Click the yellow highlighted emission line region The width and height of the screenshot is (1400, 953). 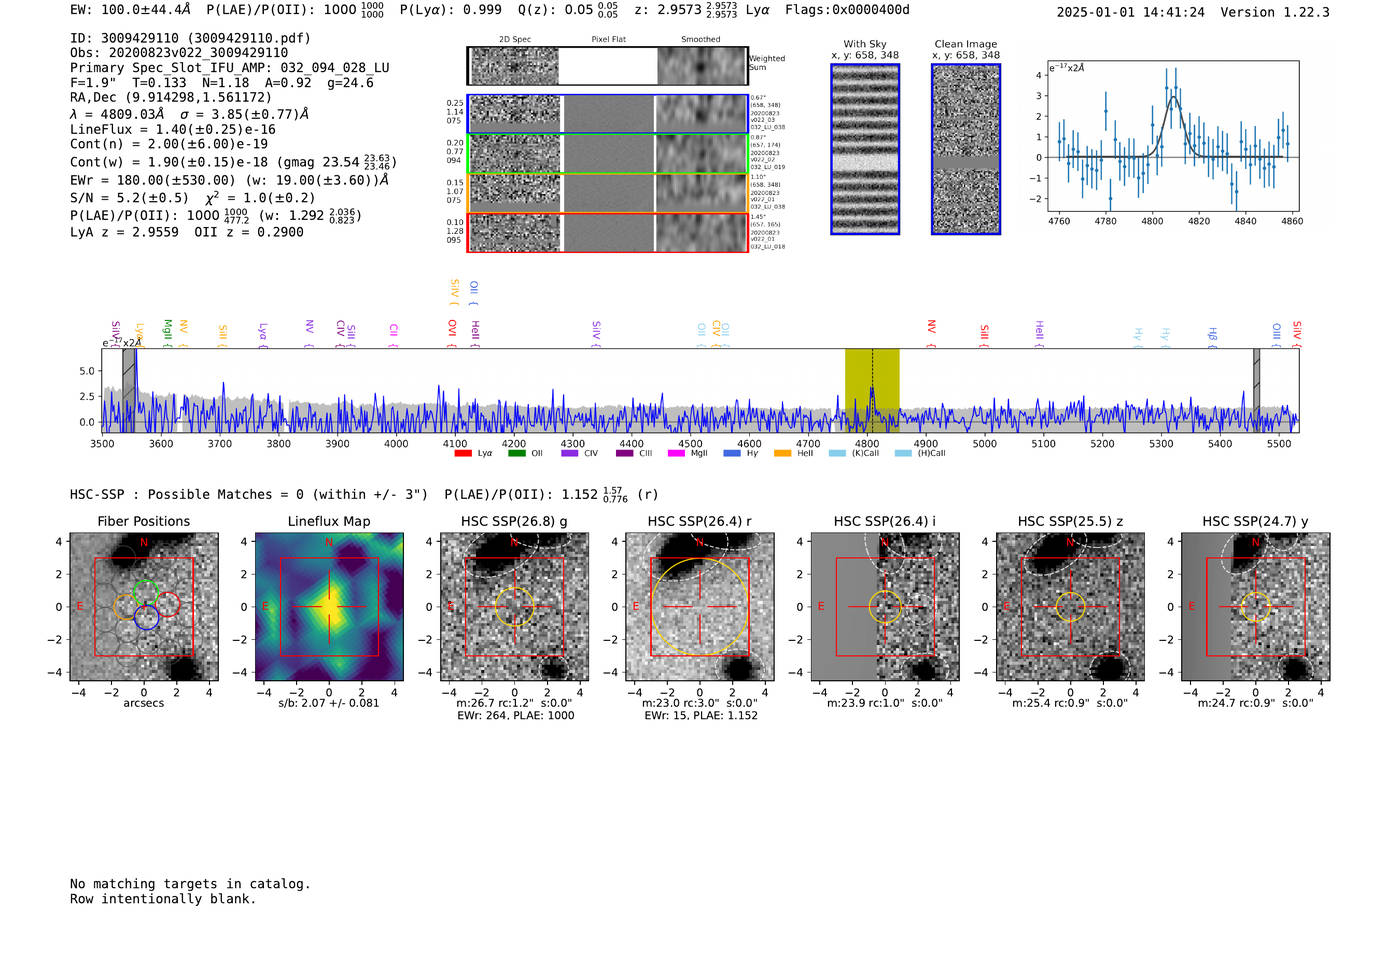click(872, 390)
